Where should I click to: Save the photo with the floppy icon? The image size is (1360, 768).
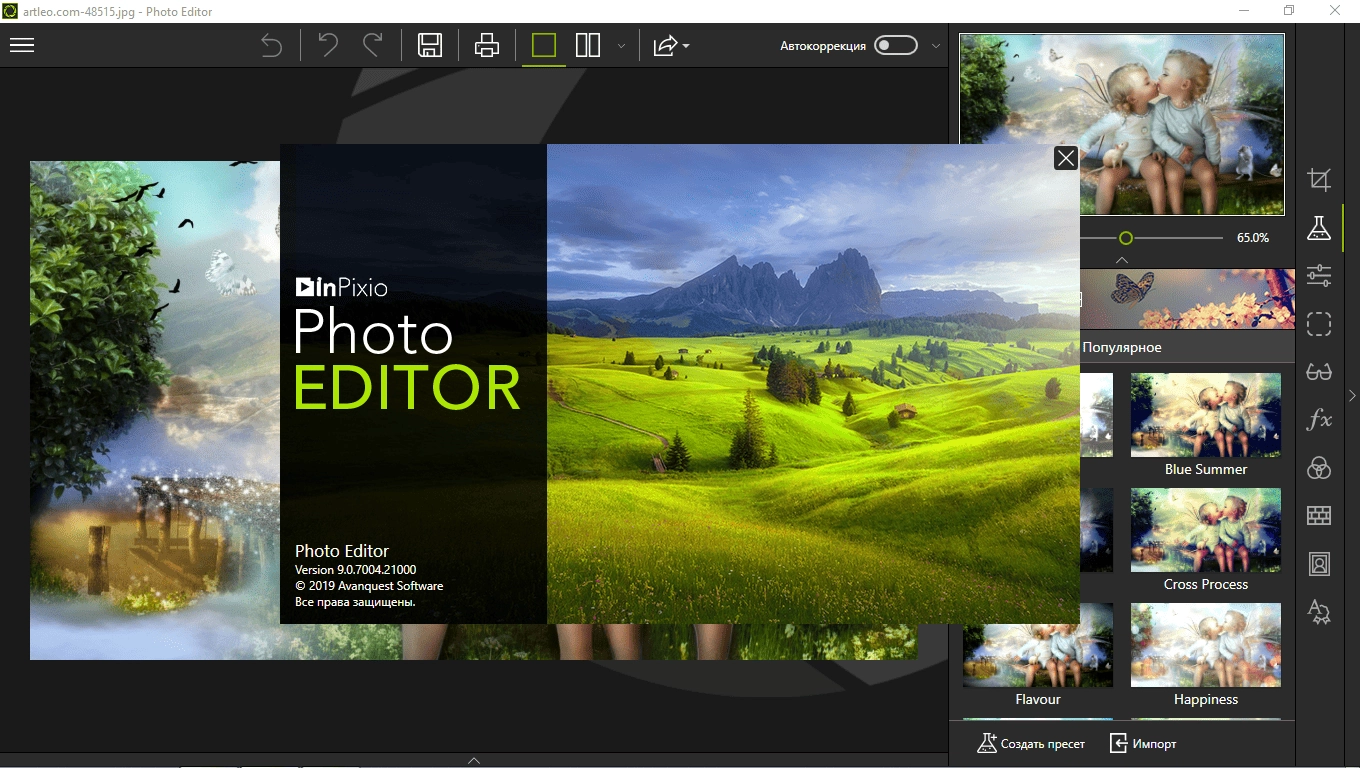coord(430,45)
